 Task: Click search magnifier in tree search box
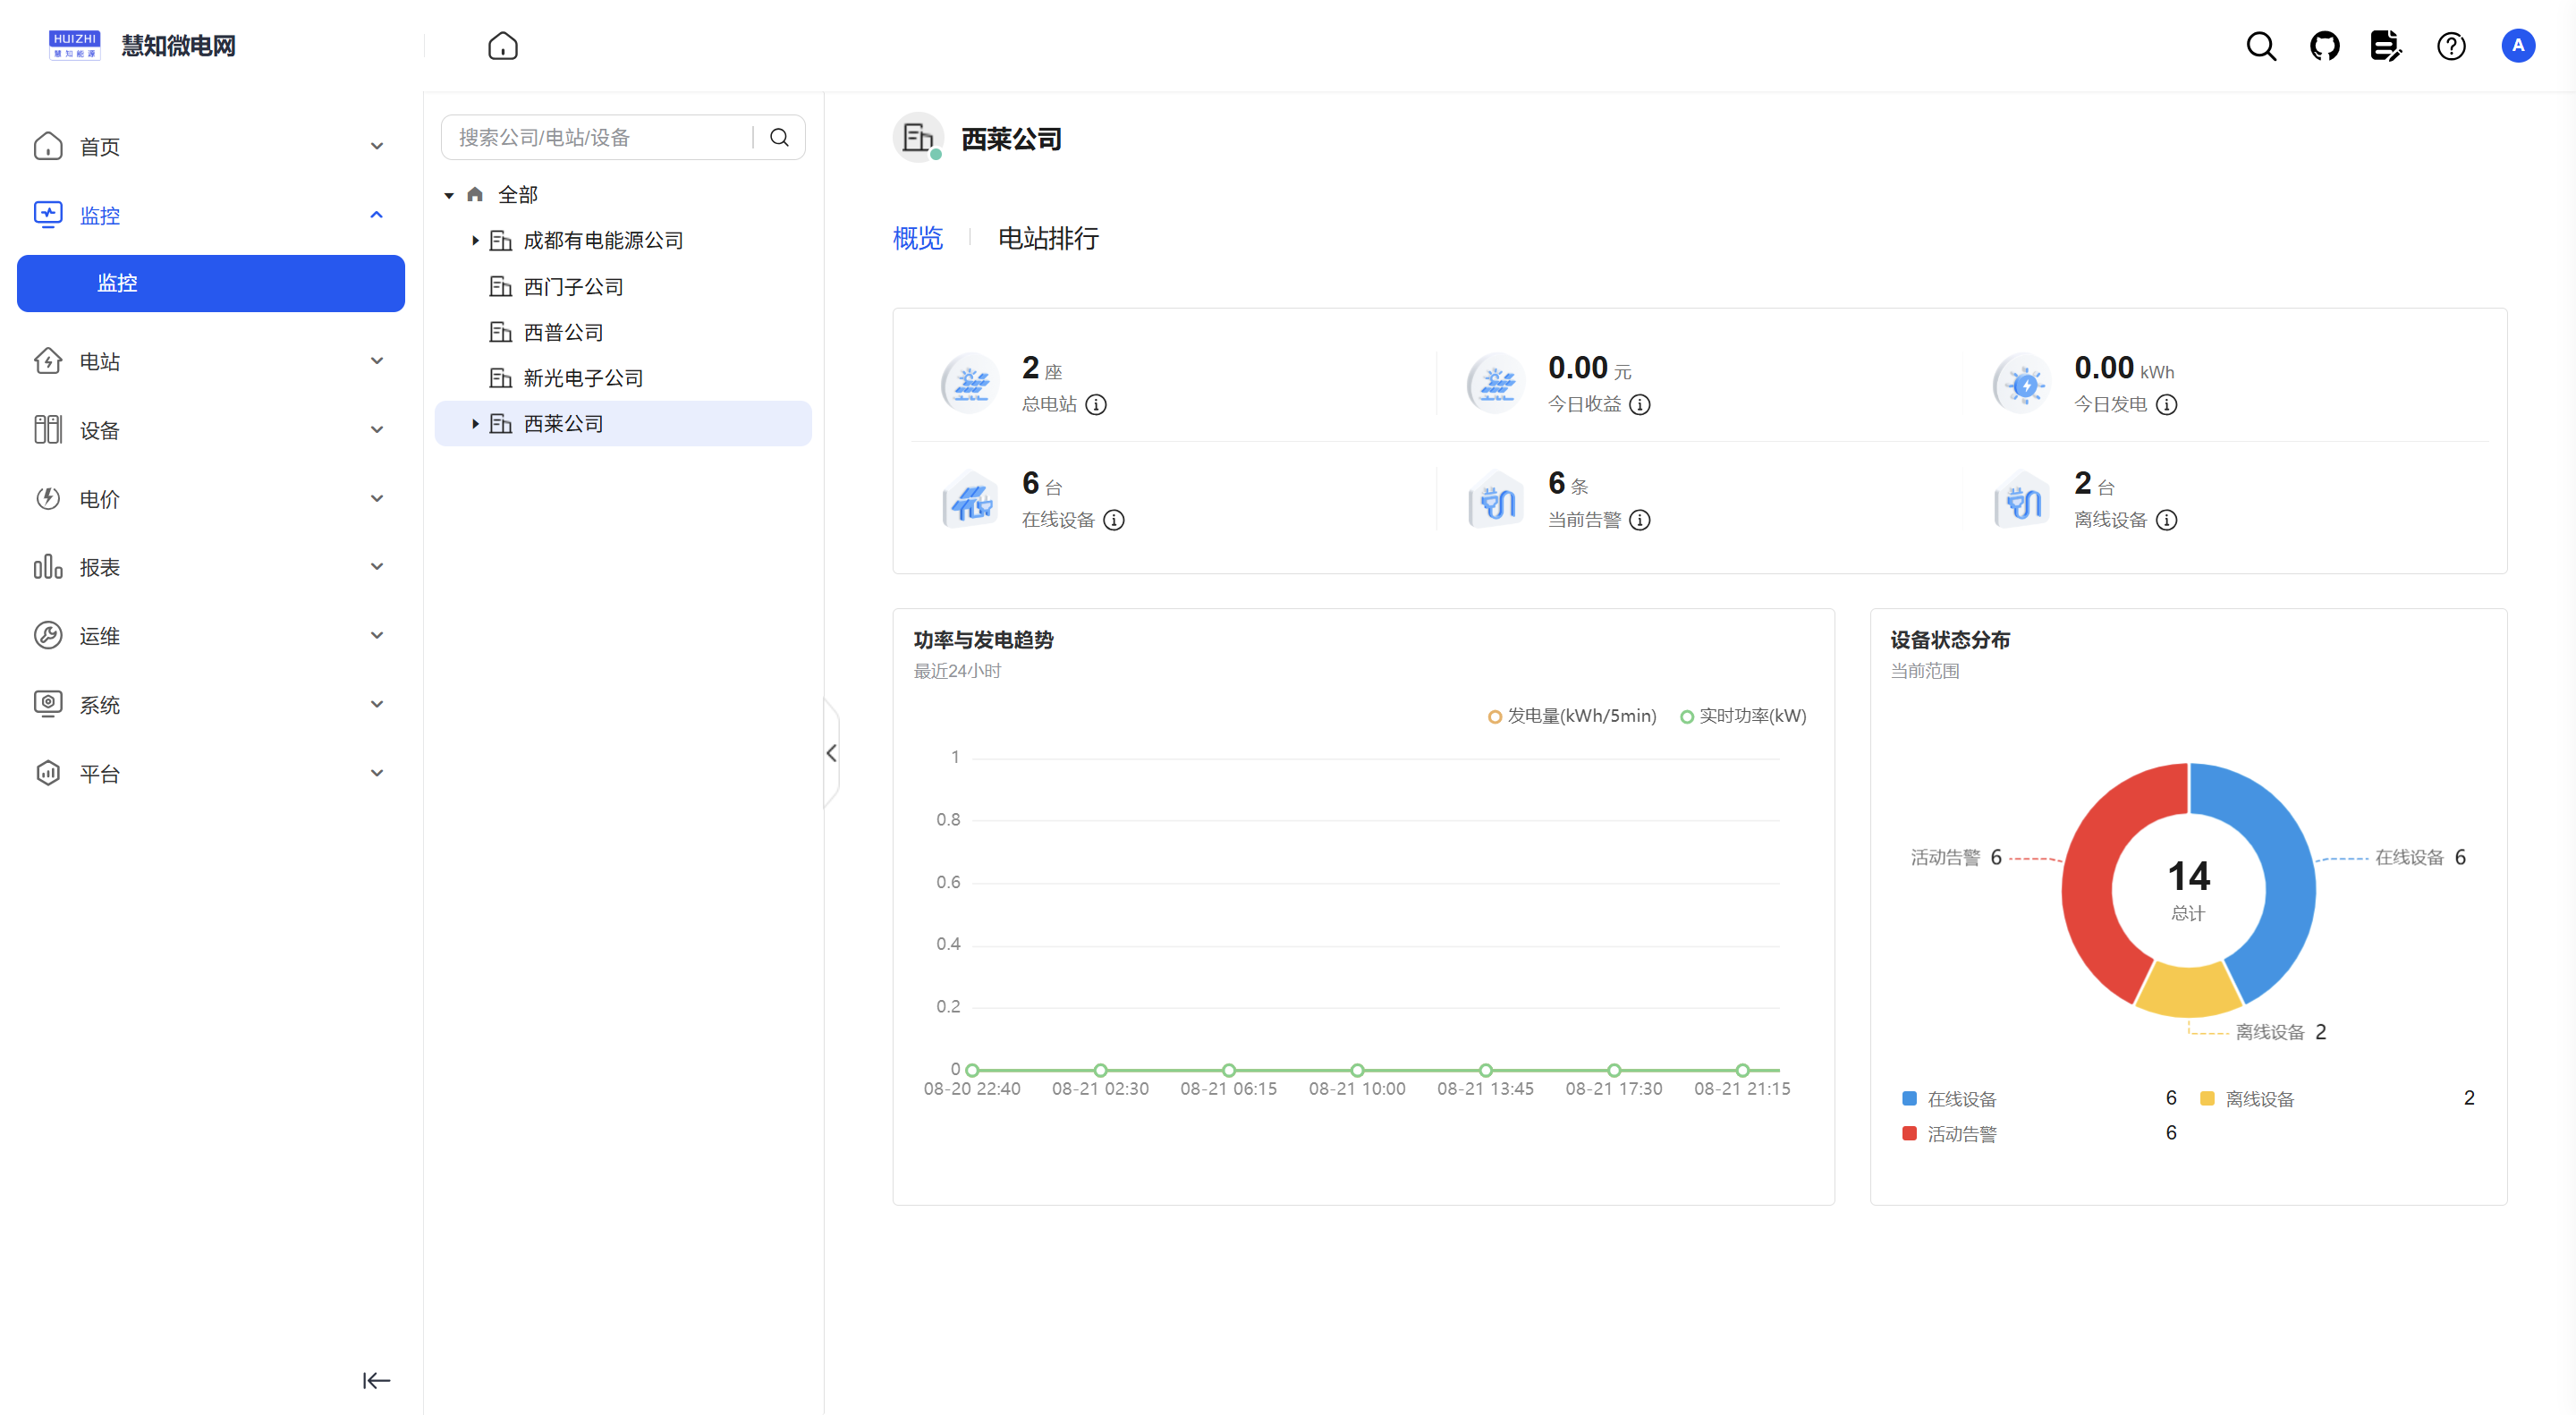(779, 137)
